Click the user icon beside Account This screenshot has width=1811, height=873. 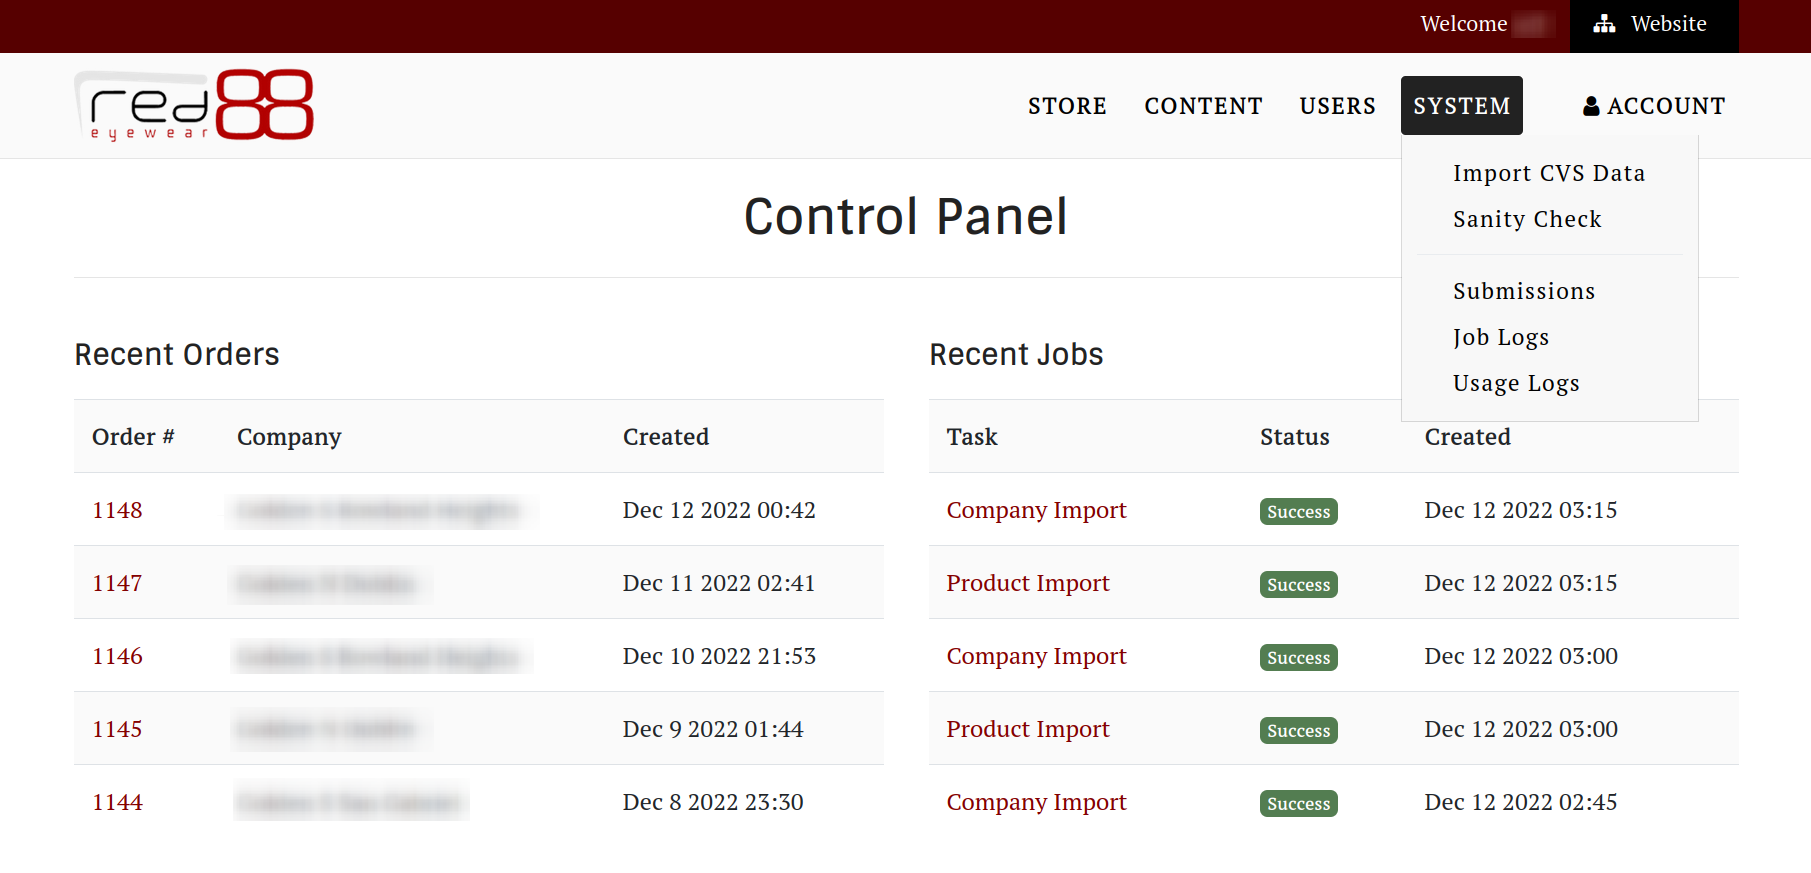pyautogui.click(x=1591, y=106)
